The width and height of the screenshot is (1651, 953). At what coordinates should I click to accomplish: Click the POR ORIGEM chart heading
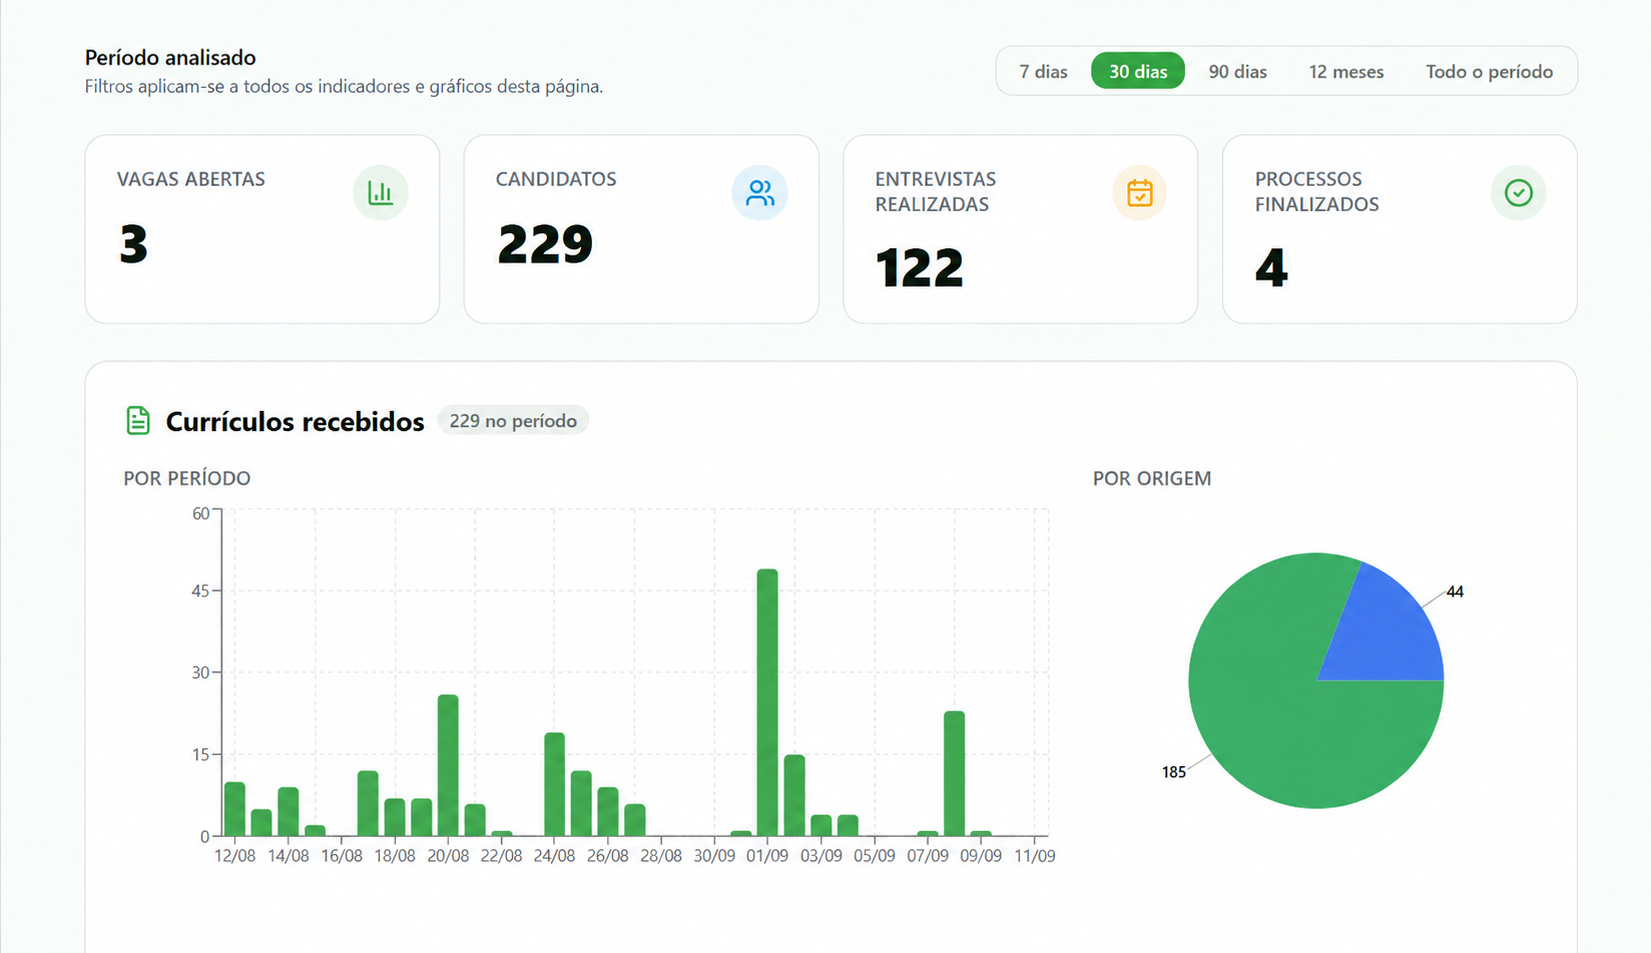1152,478
